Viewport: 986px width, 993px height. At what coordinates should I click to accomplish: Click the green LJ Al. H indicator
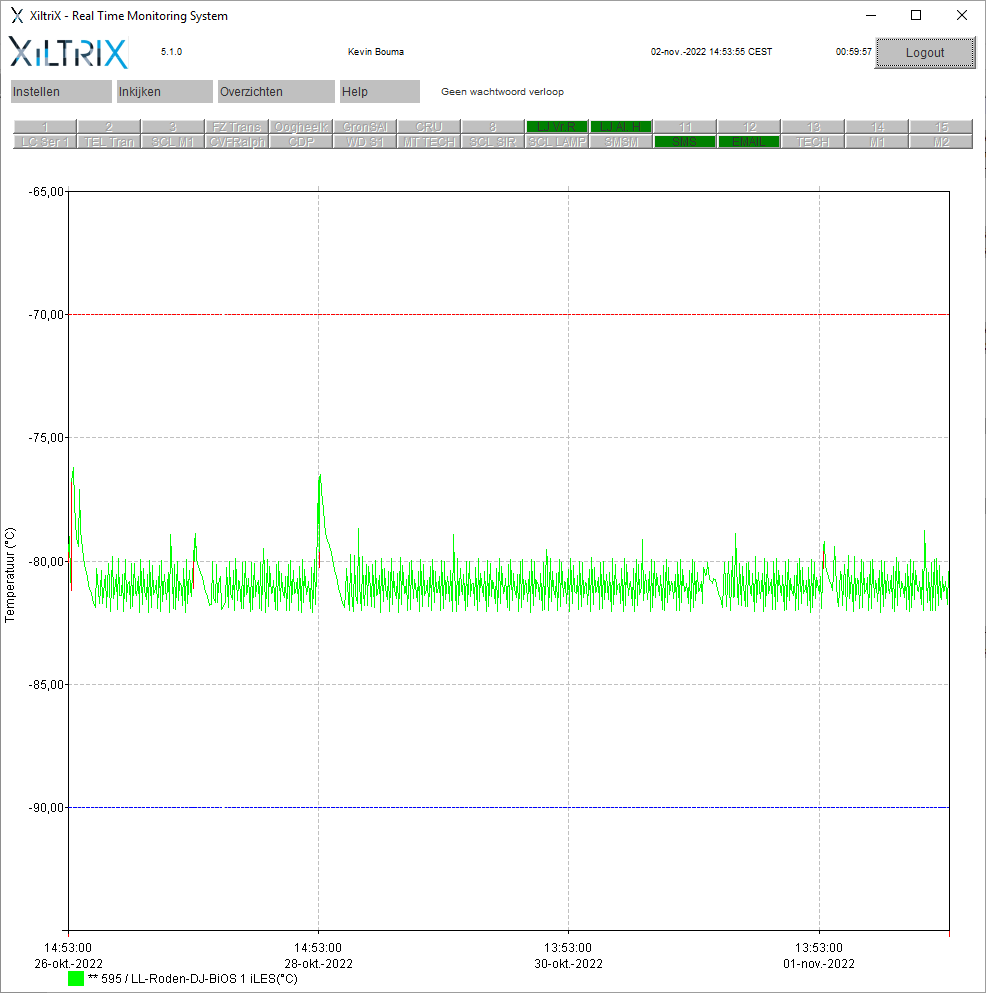coord(621,127)
